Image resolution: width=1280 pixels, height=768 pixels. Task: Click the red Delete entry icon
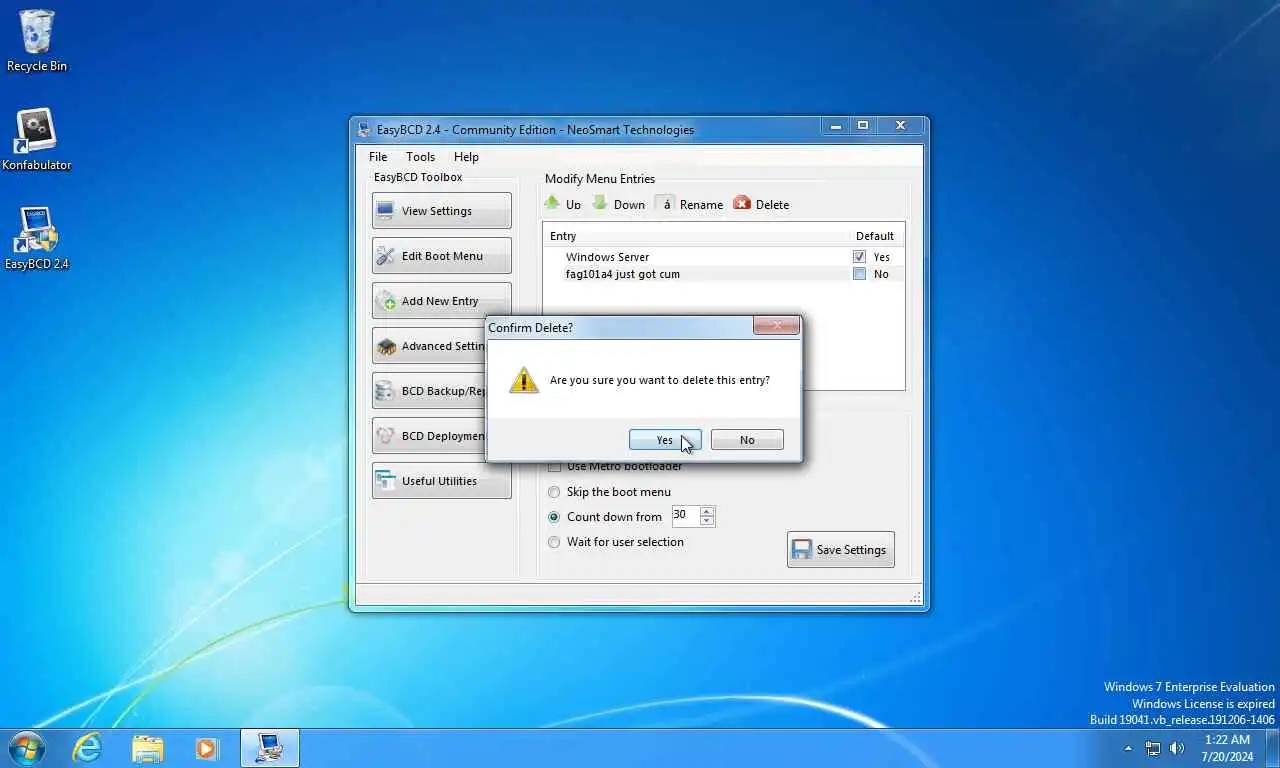pyautogui.click(x=742, y=203)
